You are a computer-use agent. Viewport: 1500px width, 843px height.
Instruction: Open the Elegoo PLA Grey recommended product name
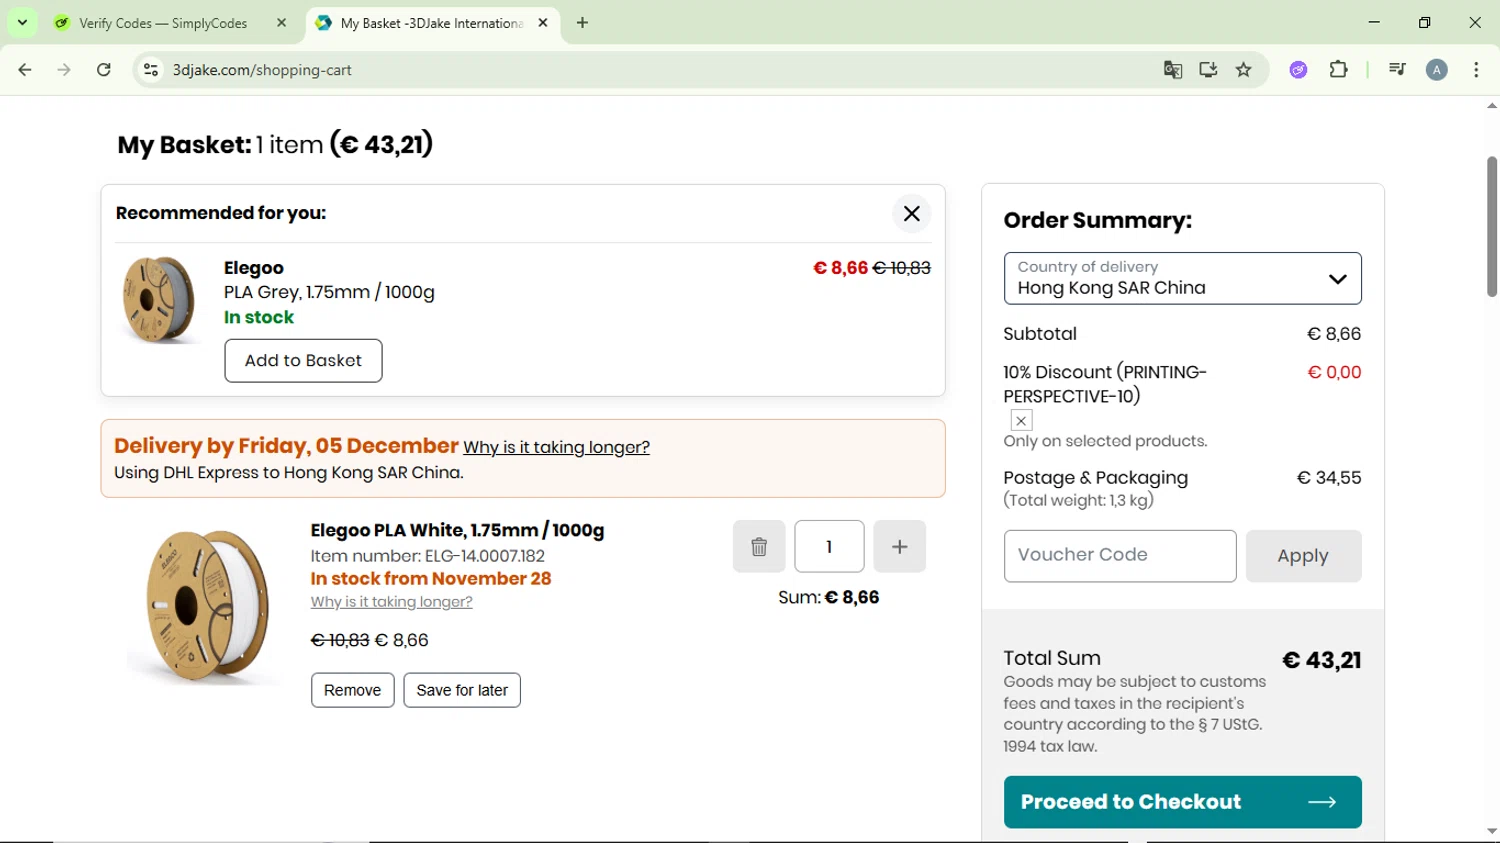254,268
